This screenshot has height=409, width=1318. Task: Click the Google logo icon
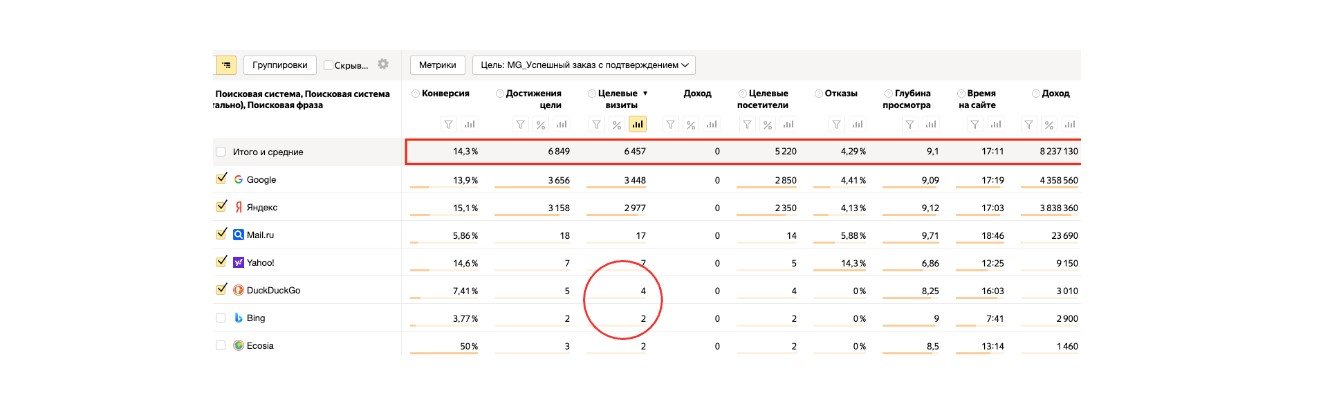coord(238,179)
